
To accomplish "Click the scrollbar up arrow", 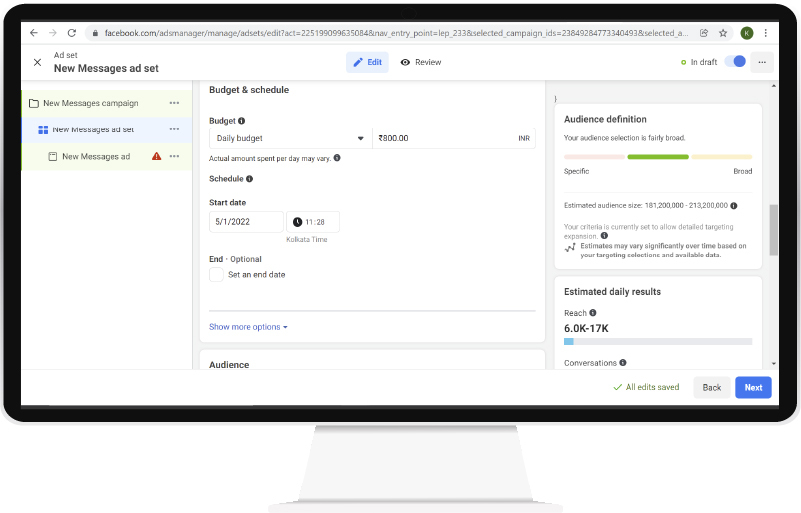I will pos(773,86).
